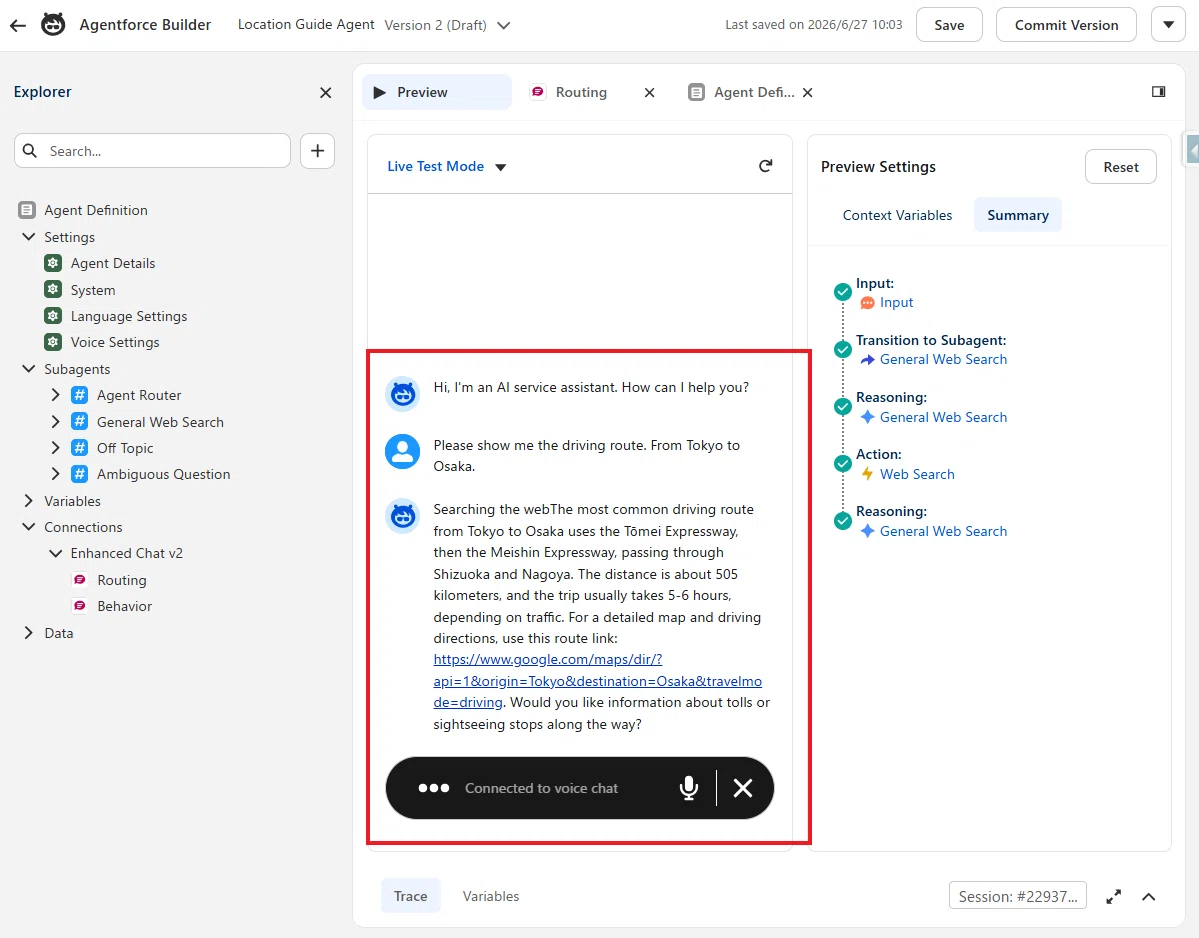Collapse the Connections section
Image resolution: width=1199 pixels, height=938 pixels.
pos(28,527)
